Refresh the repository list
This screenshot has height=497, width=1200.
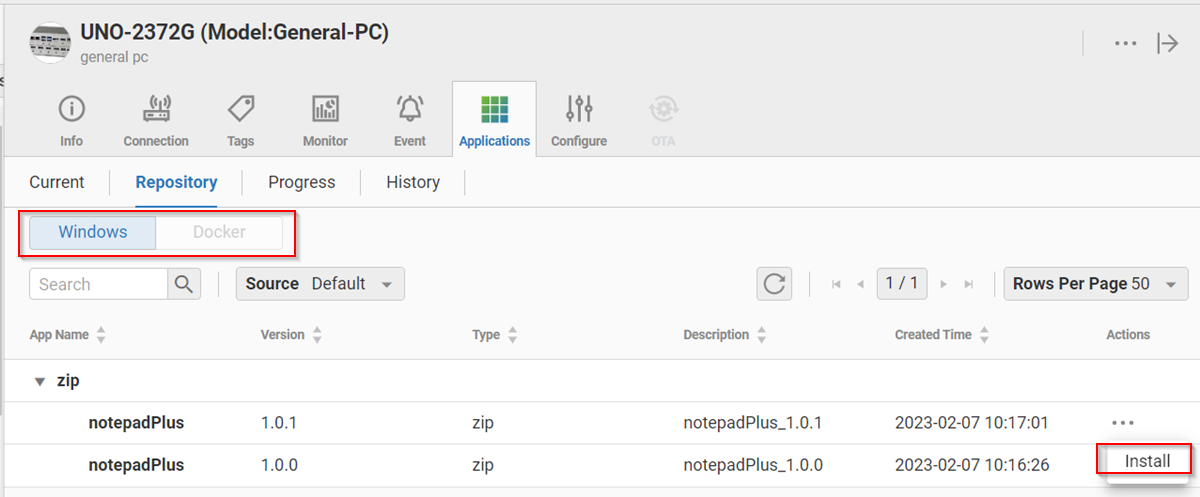click(774, 284)
